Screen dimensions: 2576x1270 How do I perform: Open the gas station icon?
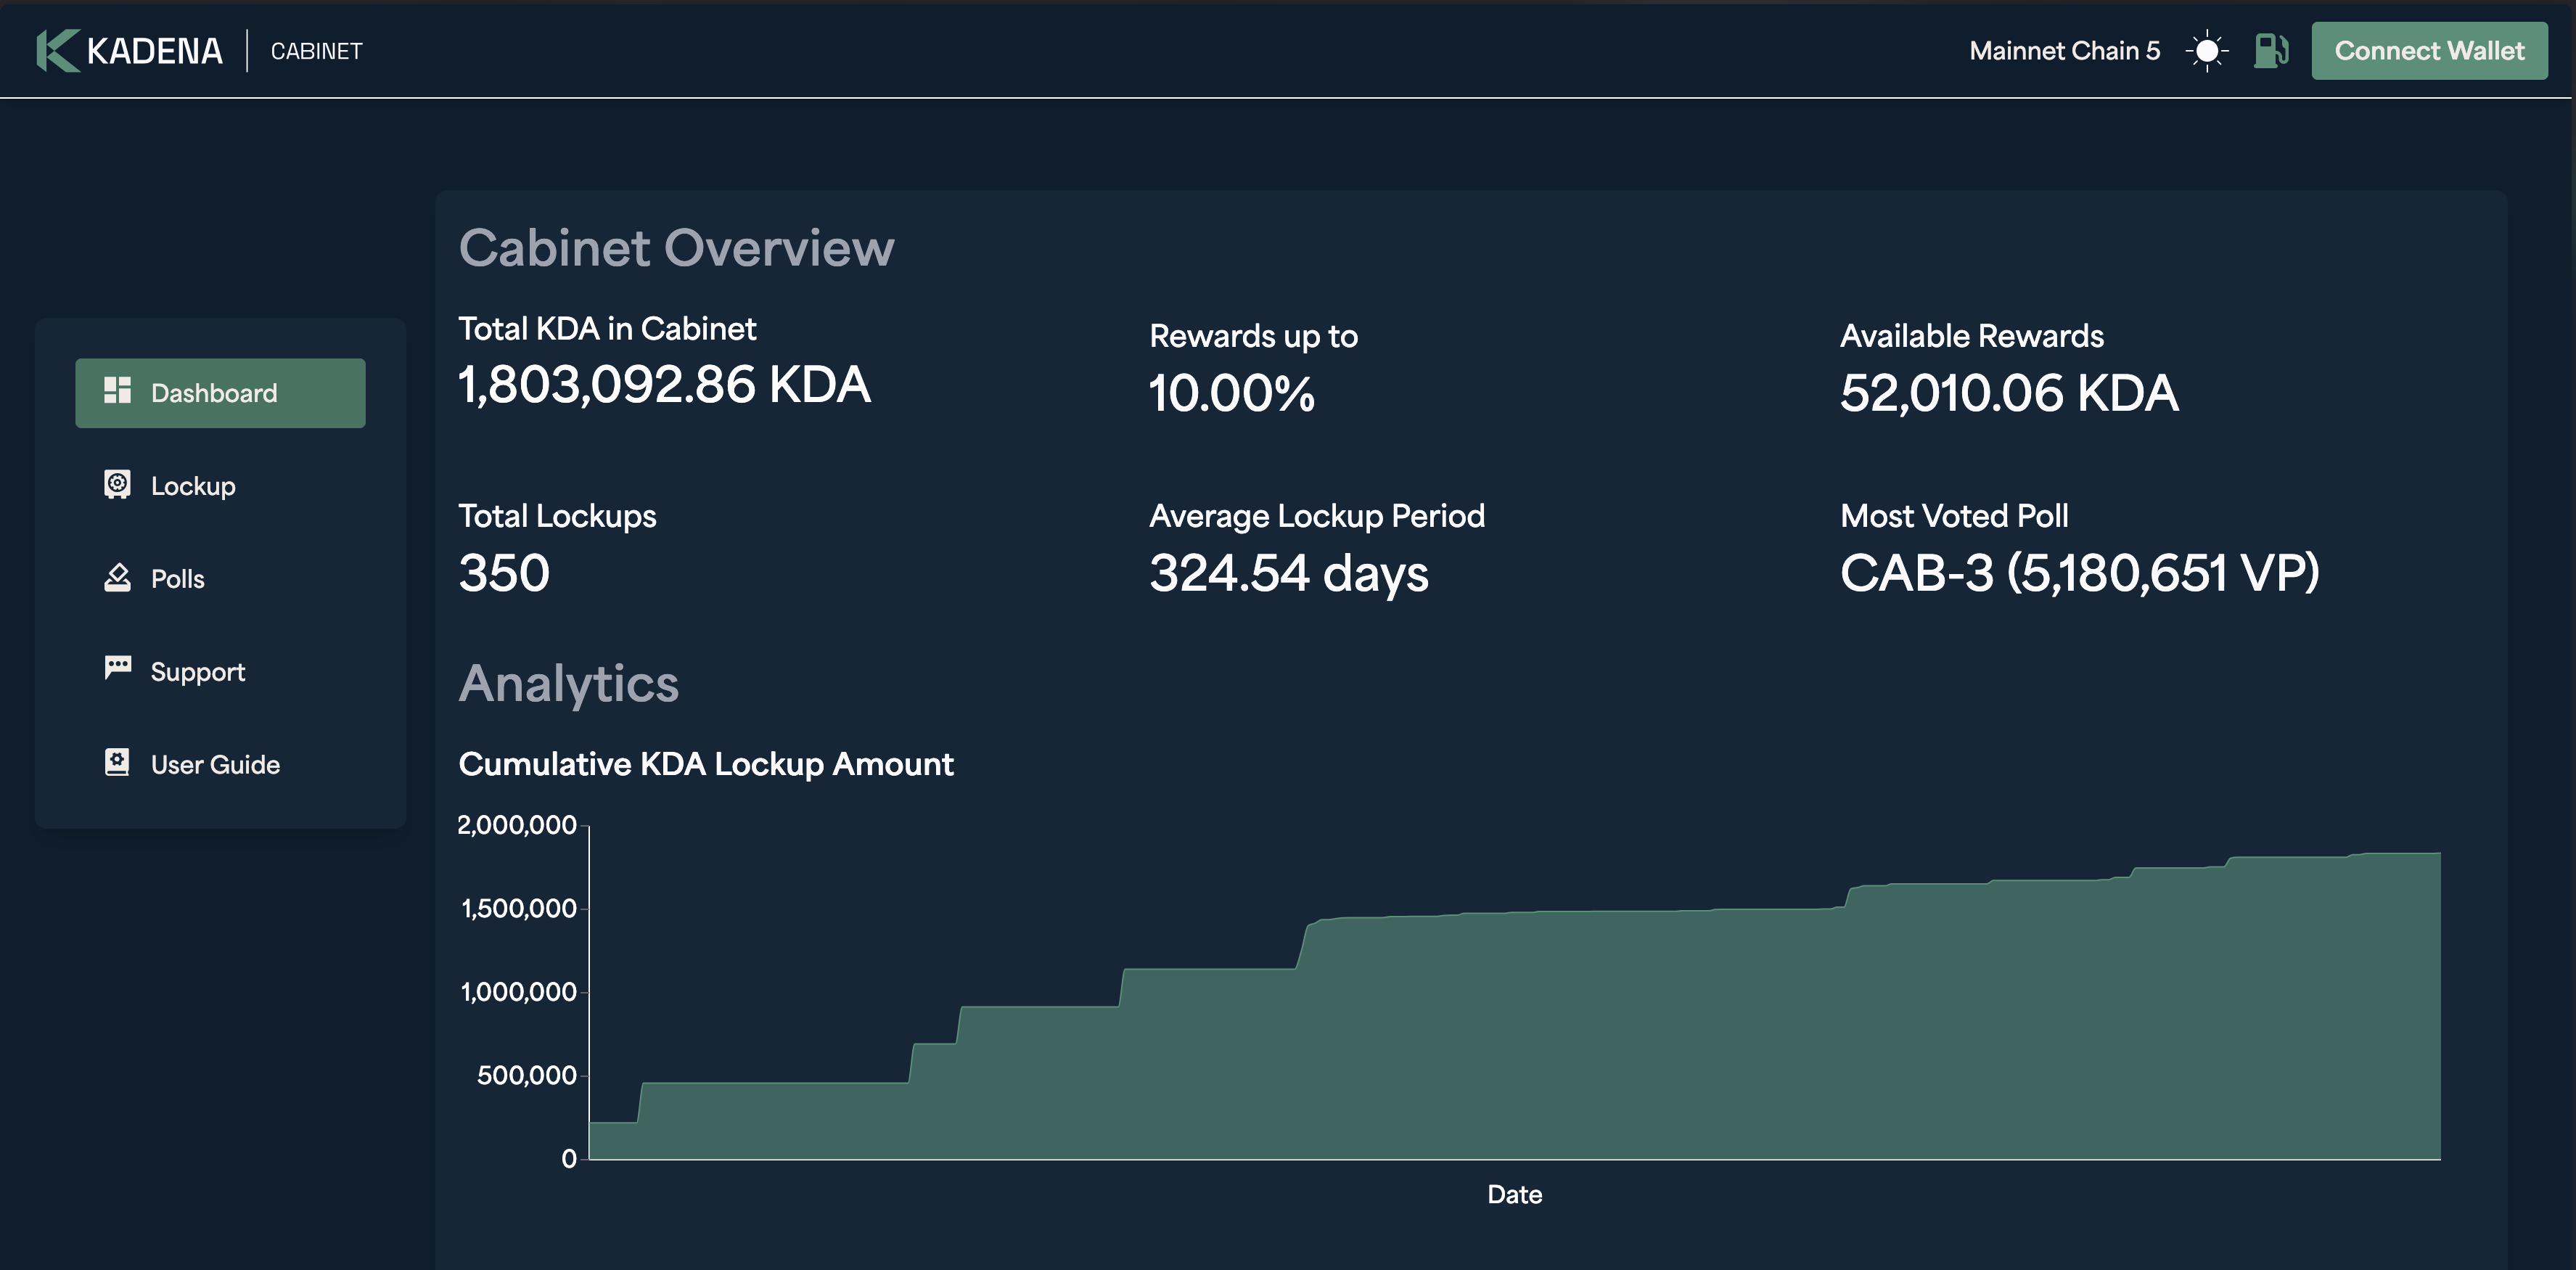pyautogui.click(x=2271, y=51)
